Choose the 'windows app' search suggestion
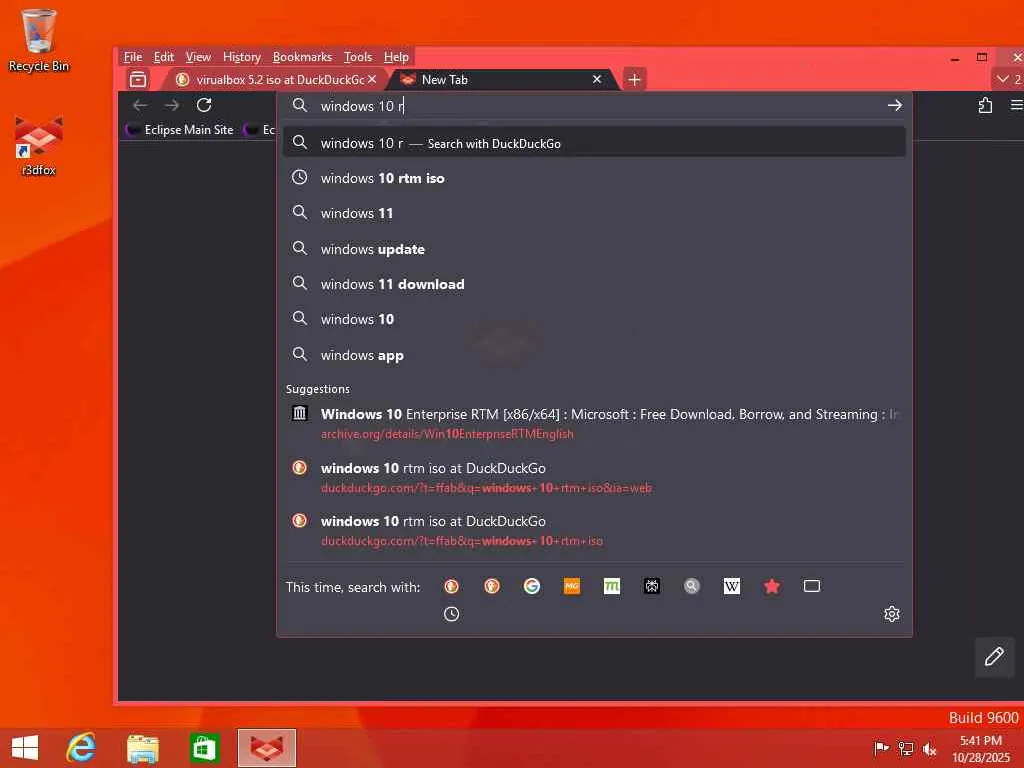Image resolution: width=1024 pixels, height=768 pixels. point(594,355)
